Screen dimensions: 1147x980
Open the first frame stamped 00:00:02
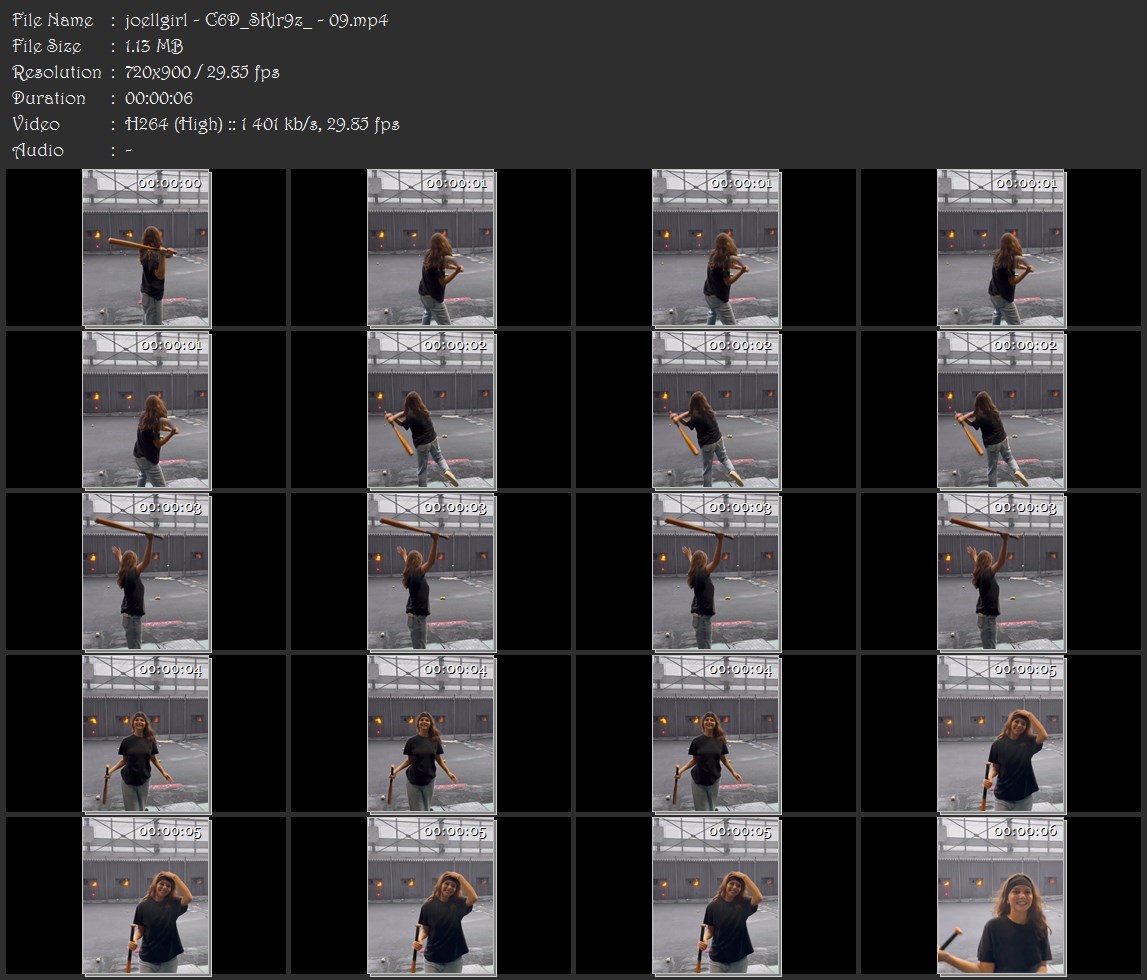(432, 410)
